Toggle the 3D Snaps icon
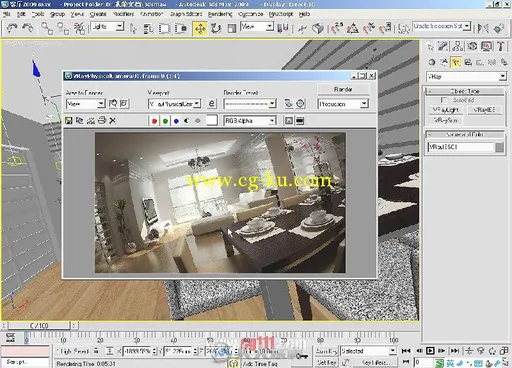 pos(336,28)
